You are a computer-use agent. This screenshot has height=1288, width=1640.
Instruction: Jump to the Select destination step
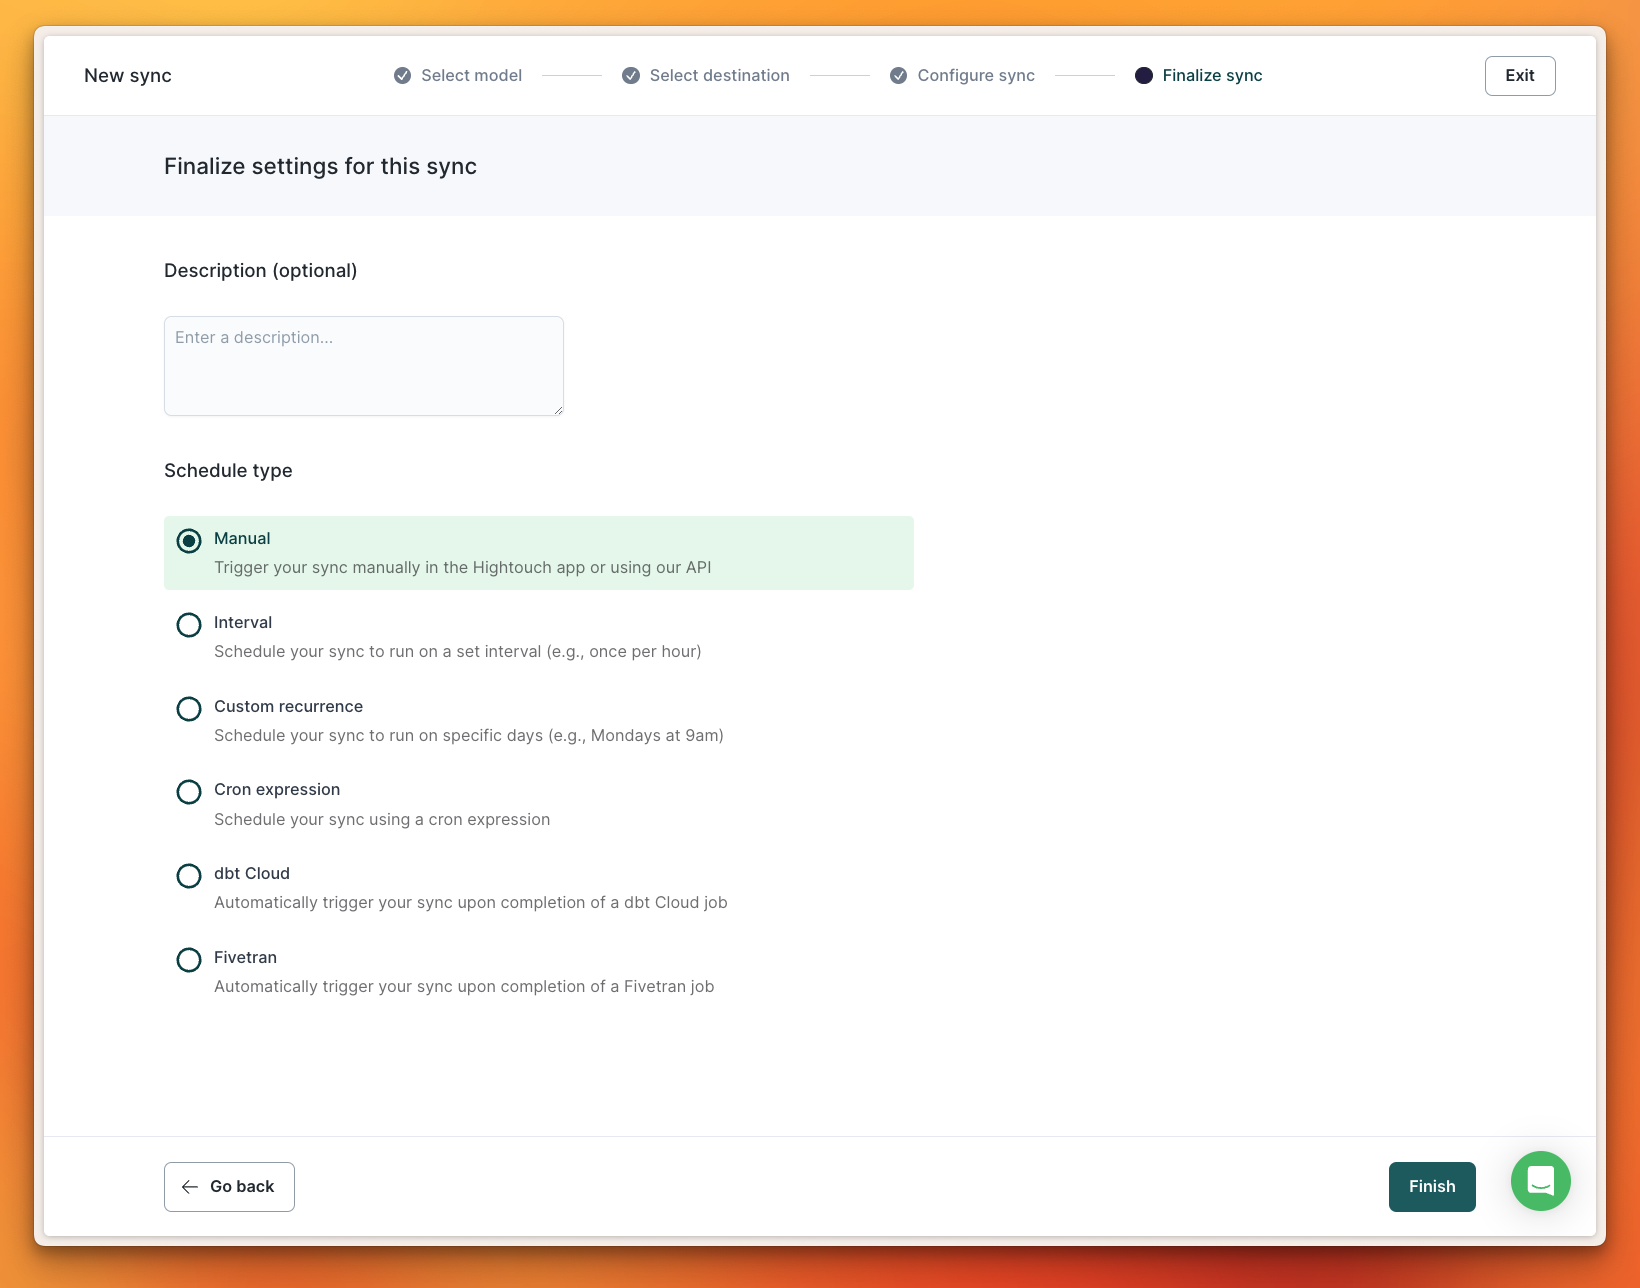(719, 76)
